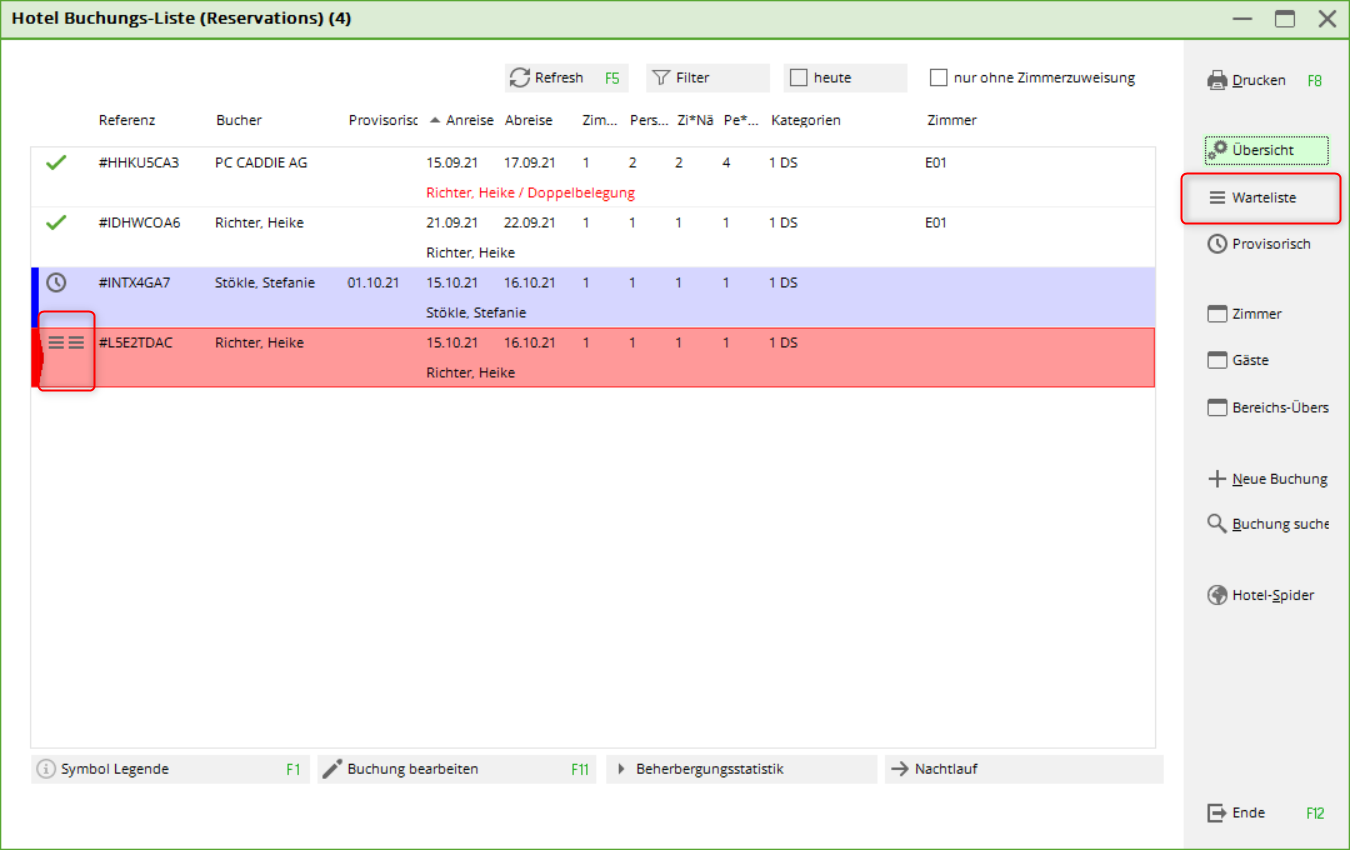The image size is (1350, 850).
Task: Click the Zi*Nä column header
Action: [x=695, y=120]
